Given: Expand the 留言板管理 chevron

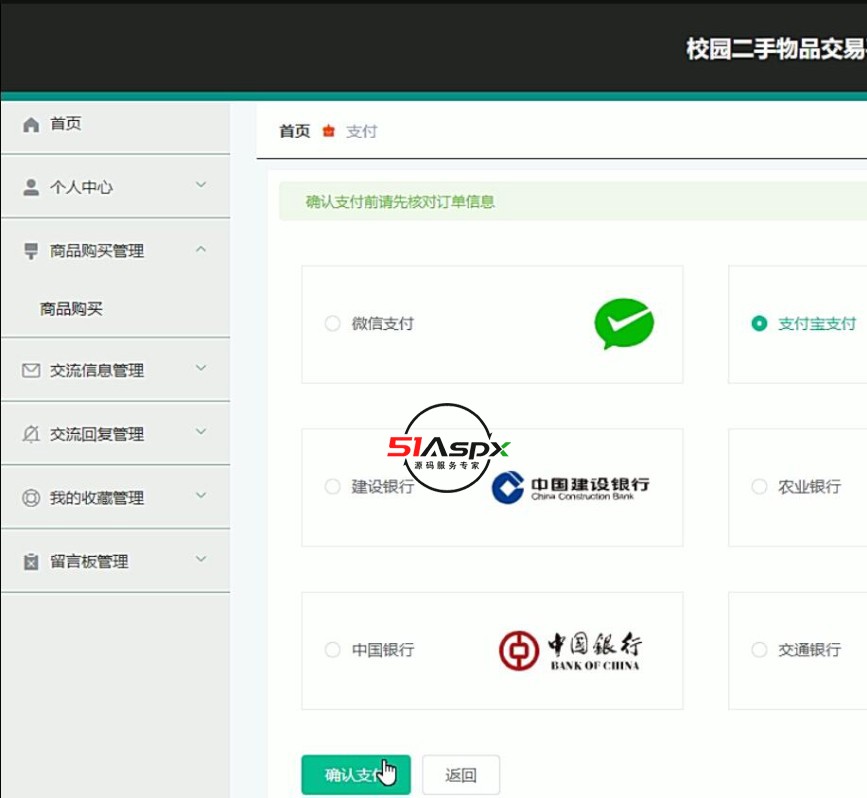Looking at the screenshot, I should point(201,559).
